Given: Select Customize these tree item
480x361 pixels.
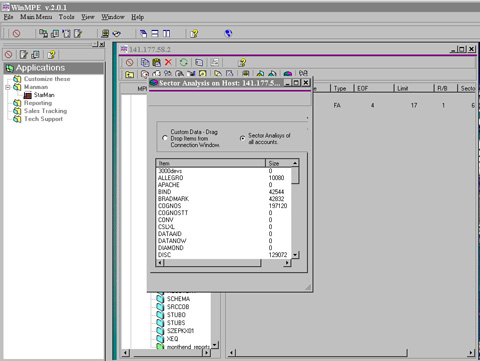Looking at the screenshot, I should [47, 79].
